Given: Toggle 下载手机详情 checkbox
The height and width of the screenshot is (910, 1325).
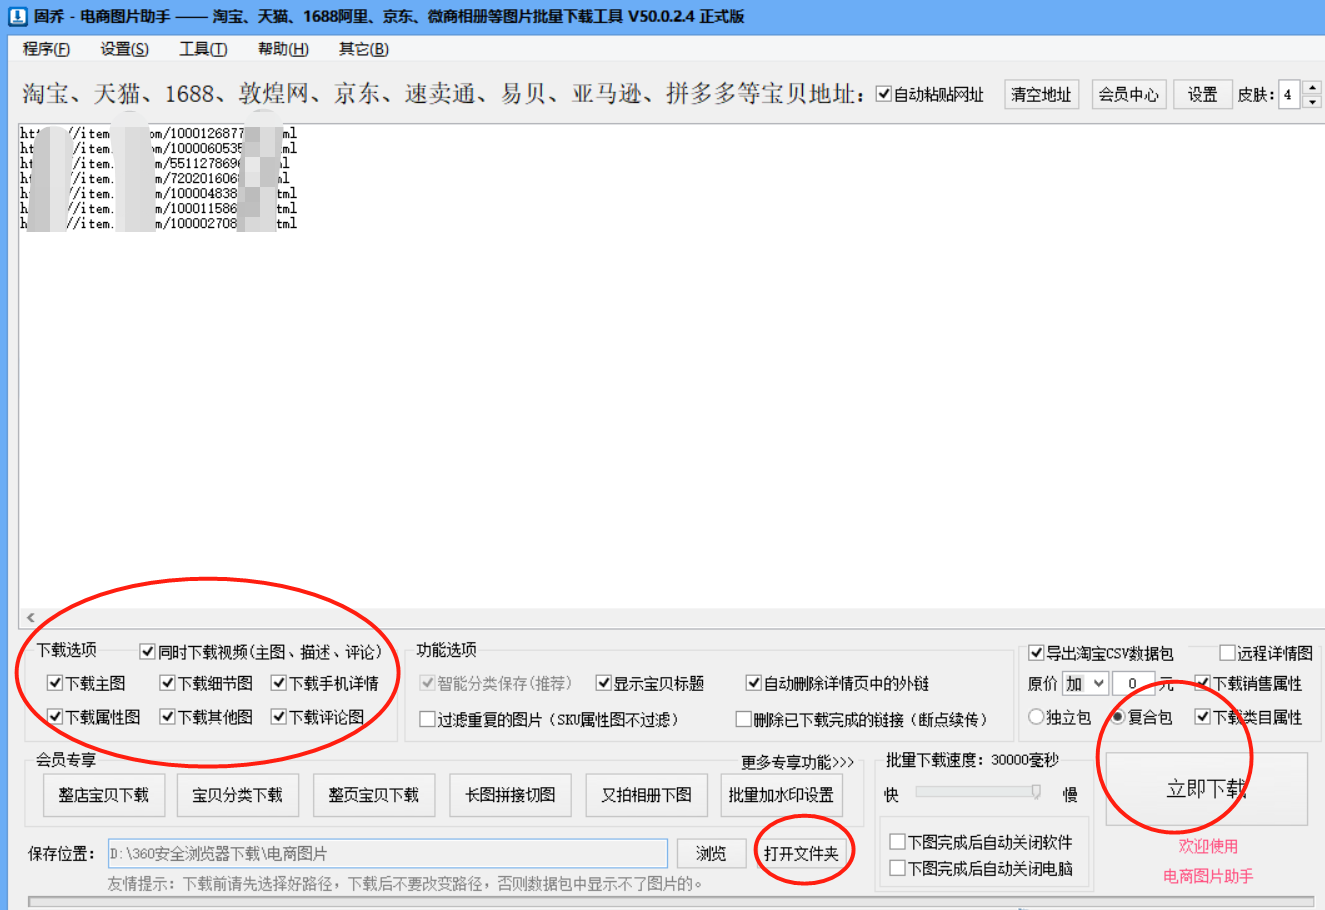Looking at the screenshot, I should [279, 684].
